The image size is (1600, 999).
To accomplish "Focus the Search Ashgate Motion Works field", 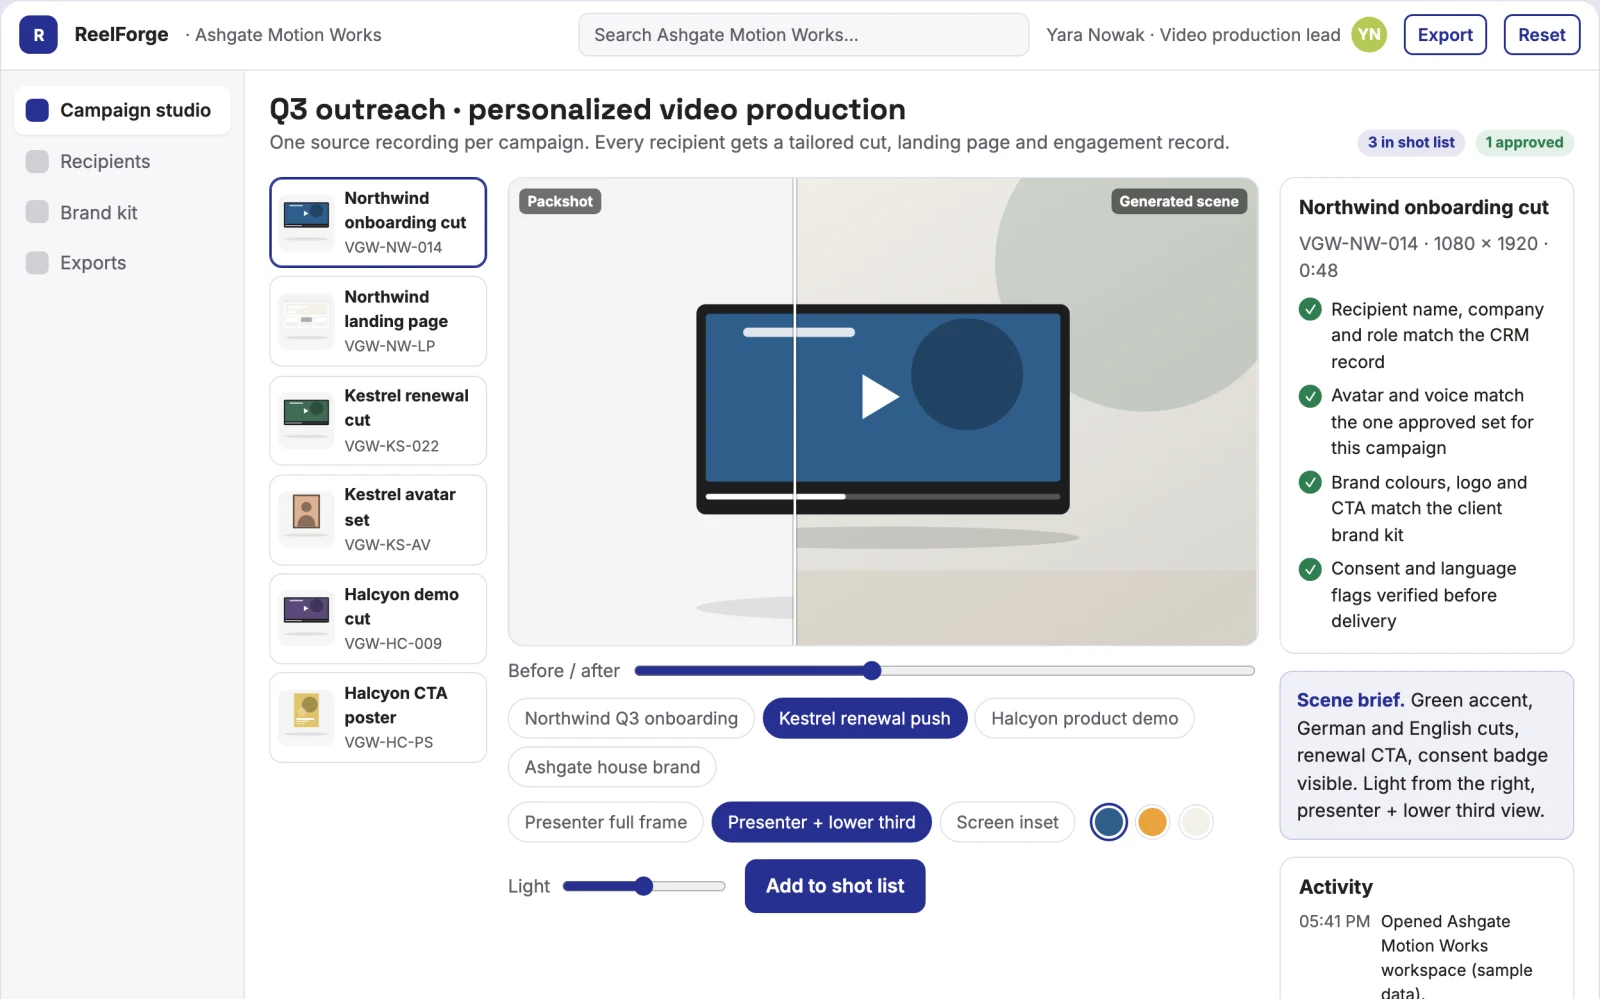I will coord(803,35).
